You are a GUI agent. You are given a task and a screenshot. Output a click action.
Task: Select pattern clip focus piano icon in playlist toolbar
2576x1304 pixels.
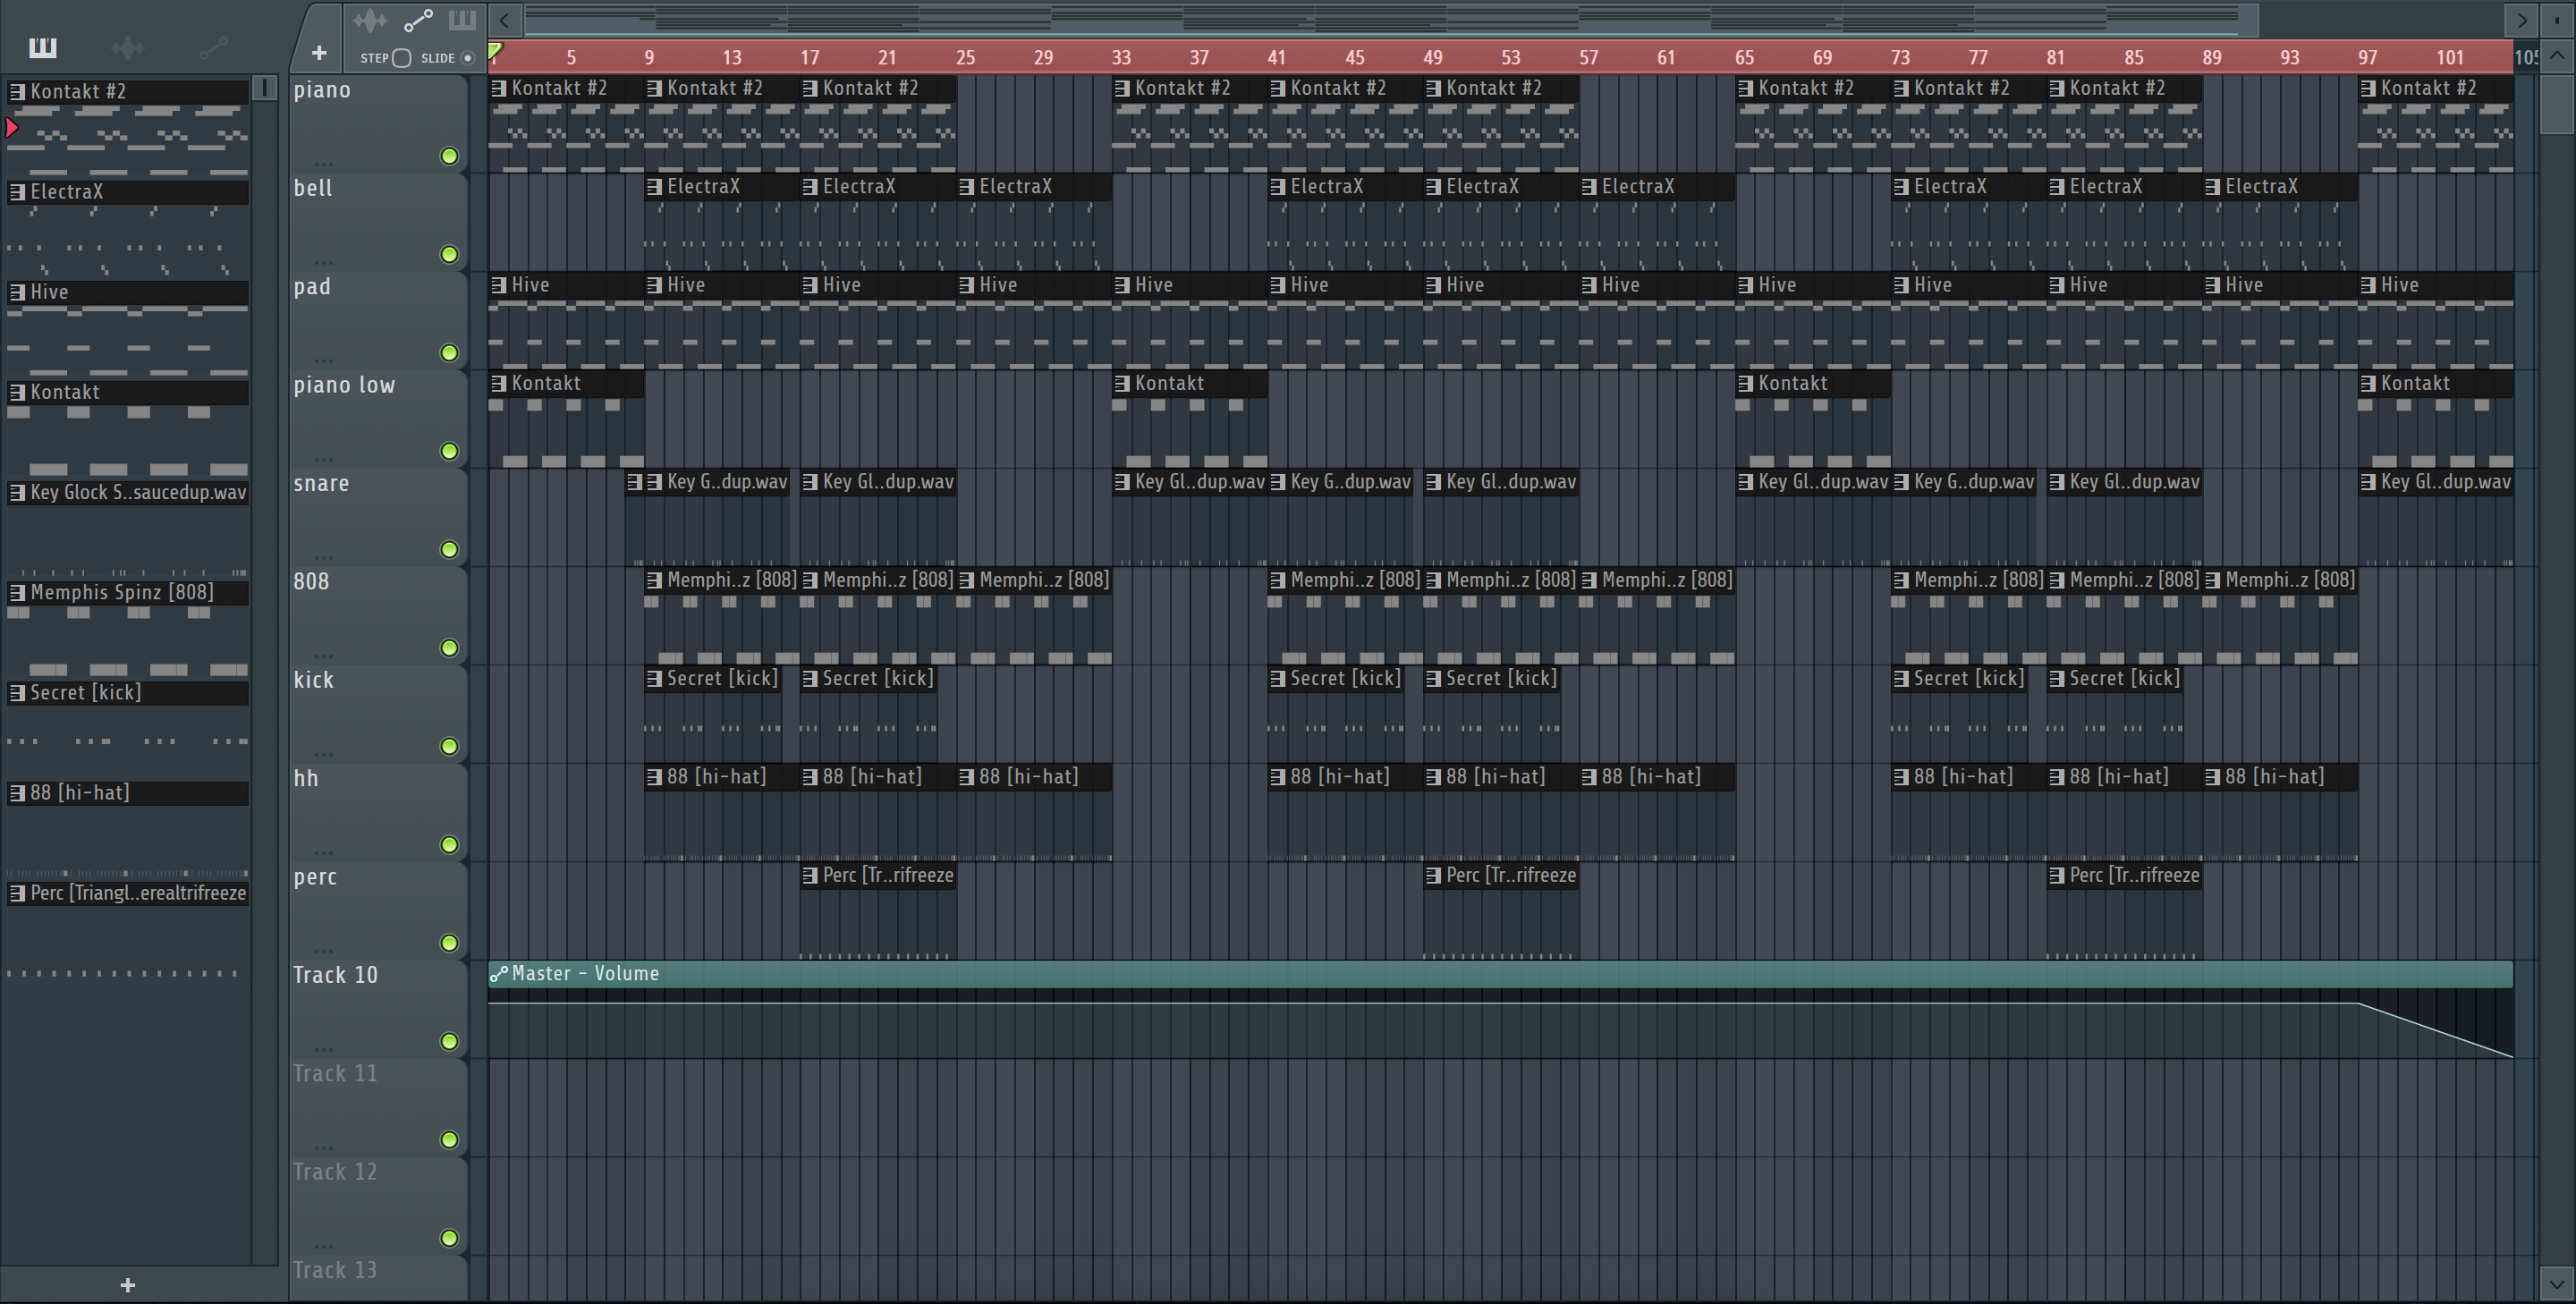462,20
